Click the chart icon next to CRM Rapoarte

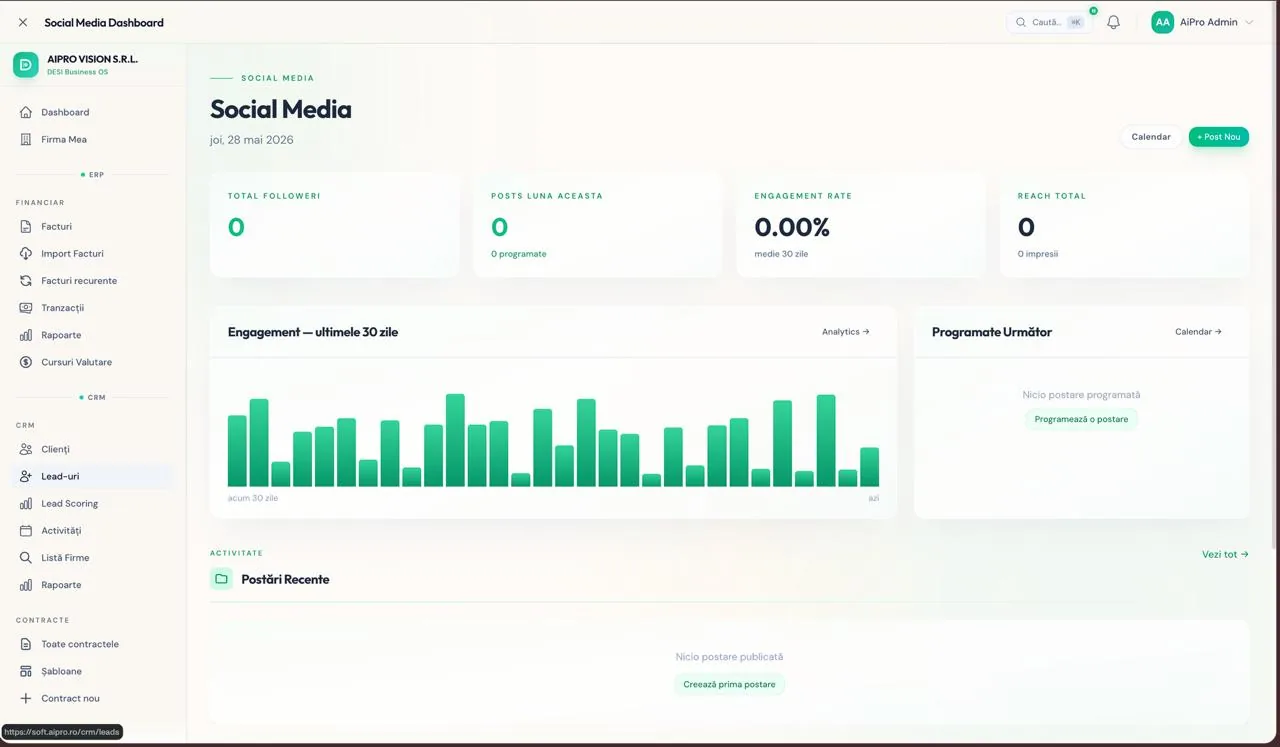(26, 584)
